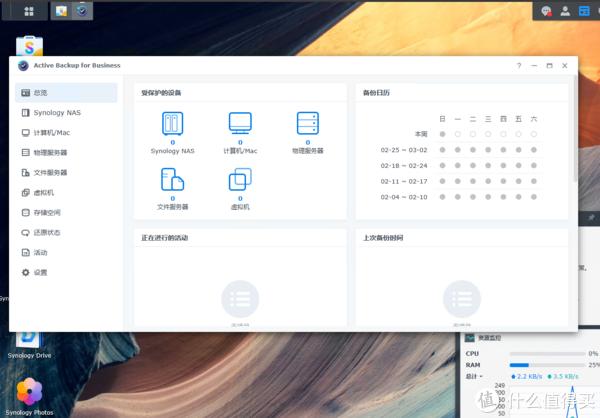Open 虚拟机 in the sidebar
The width and height of the screenshot is (600, 418).
point(66,193)
